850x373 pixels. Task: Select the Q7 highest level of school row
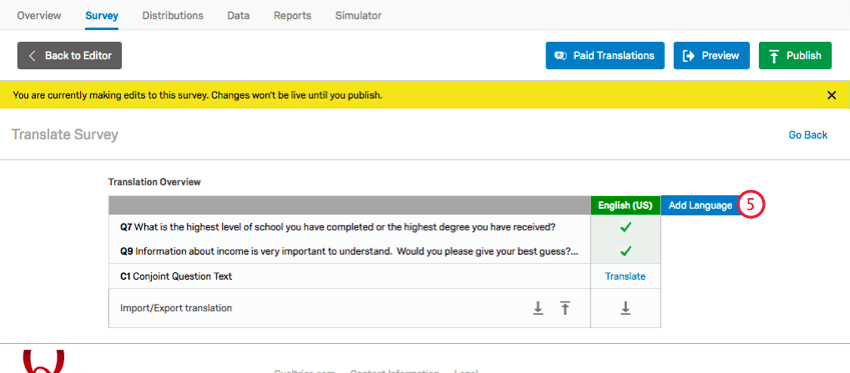[x=350, y=227]
